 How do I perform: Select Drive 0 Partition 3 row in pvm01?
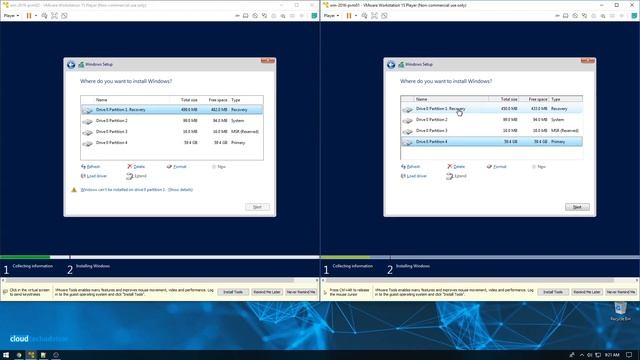tap(492, 131)
